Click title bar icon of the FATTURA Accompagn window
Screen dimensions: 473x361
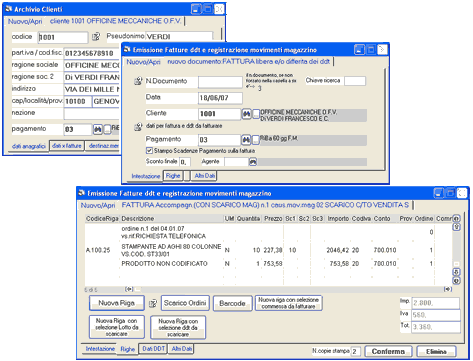tap(82, 193)
